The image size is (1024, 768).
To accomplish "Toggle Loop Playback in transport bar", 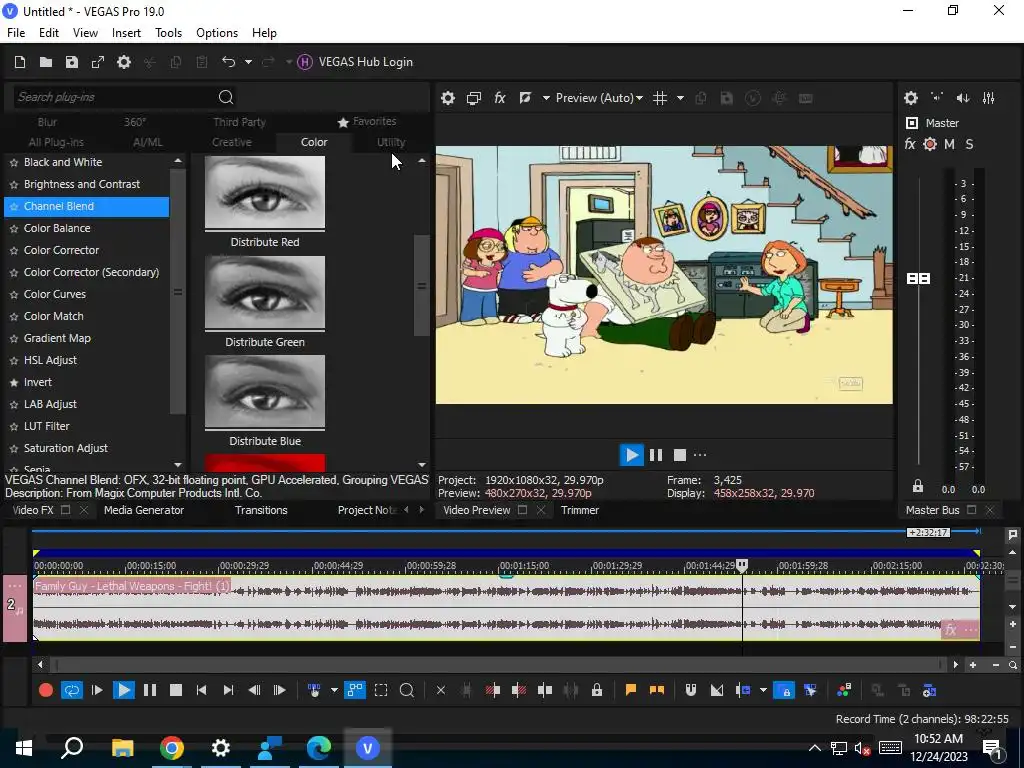I will 72,690.
